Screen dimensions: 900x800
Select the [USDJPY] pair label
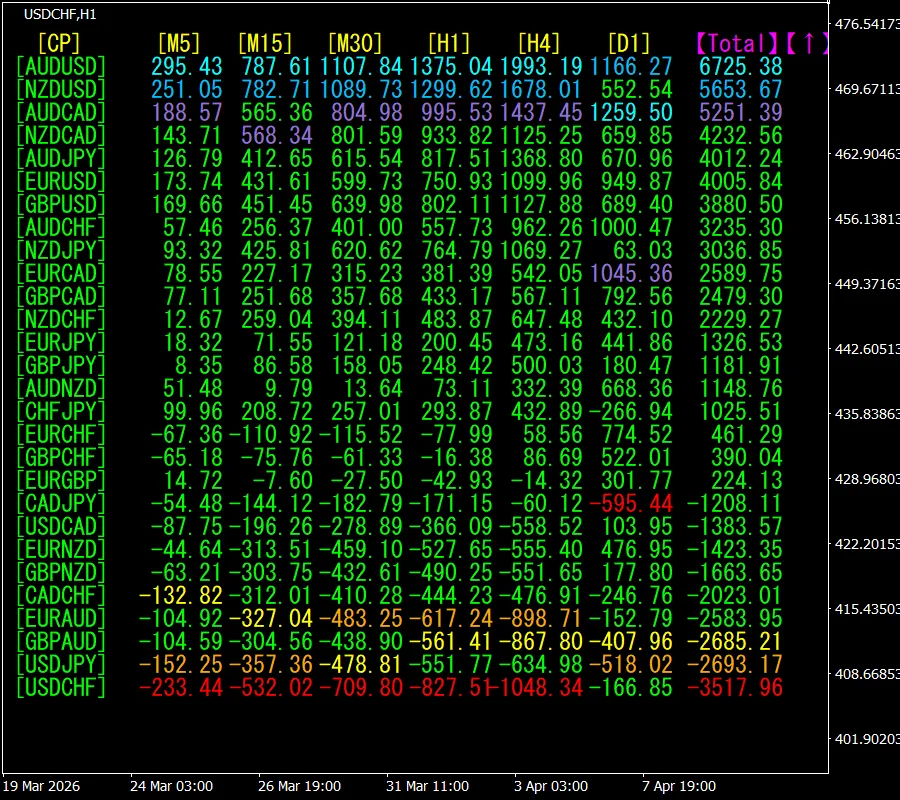click(x=61, y=664)
